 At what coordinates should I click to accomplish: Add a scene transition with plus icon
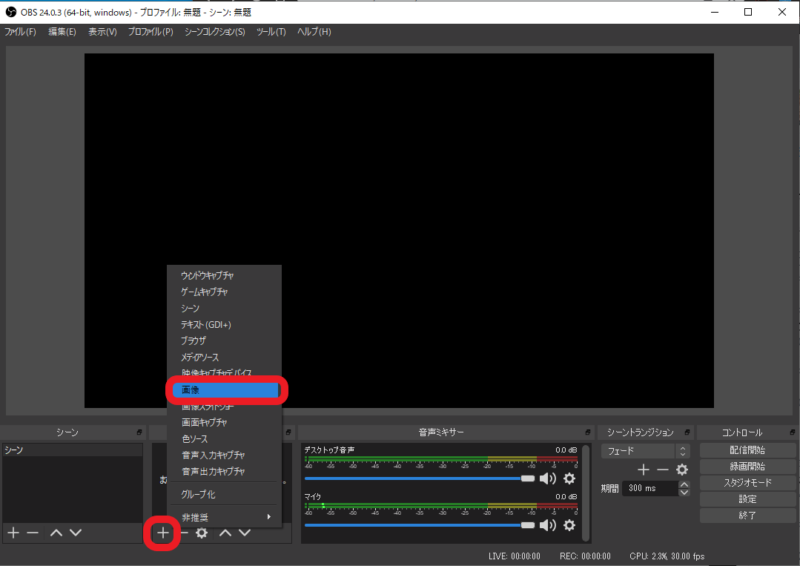pyautogui.click(x=643, y=470)
